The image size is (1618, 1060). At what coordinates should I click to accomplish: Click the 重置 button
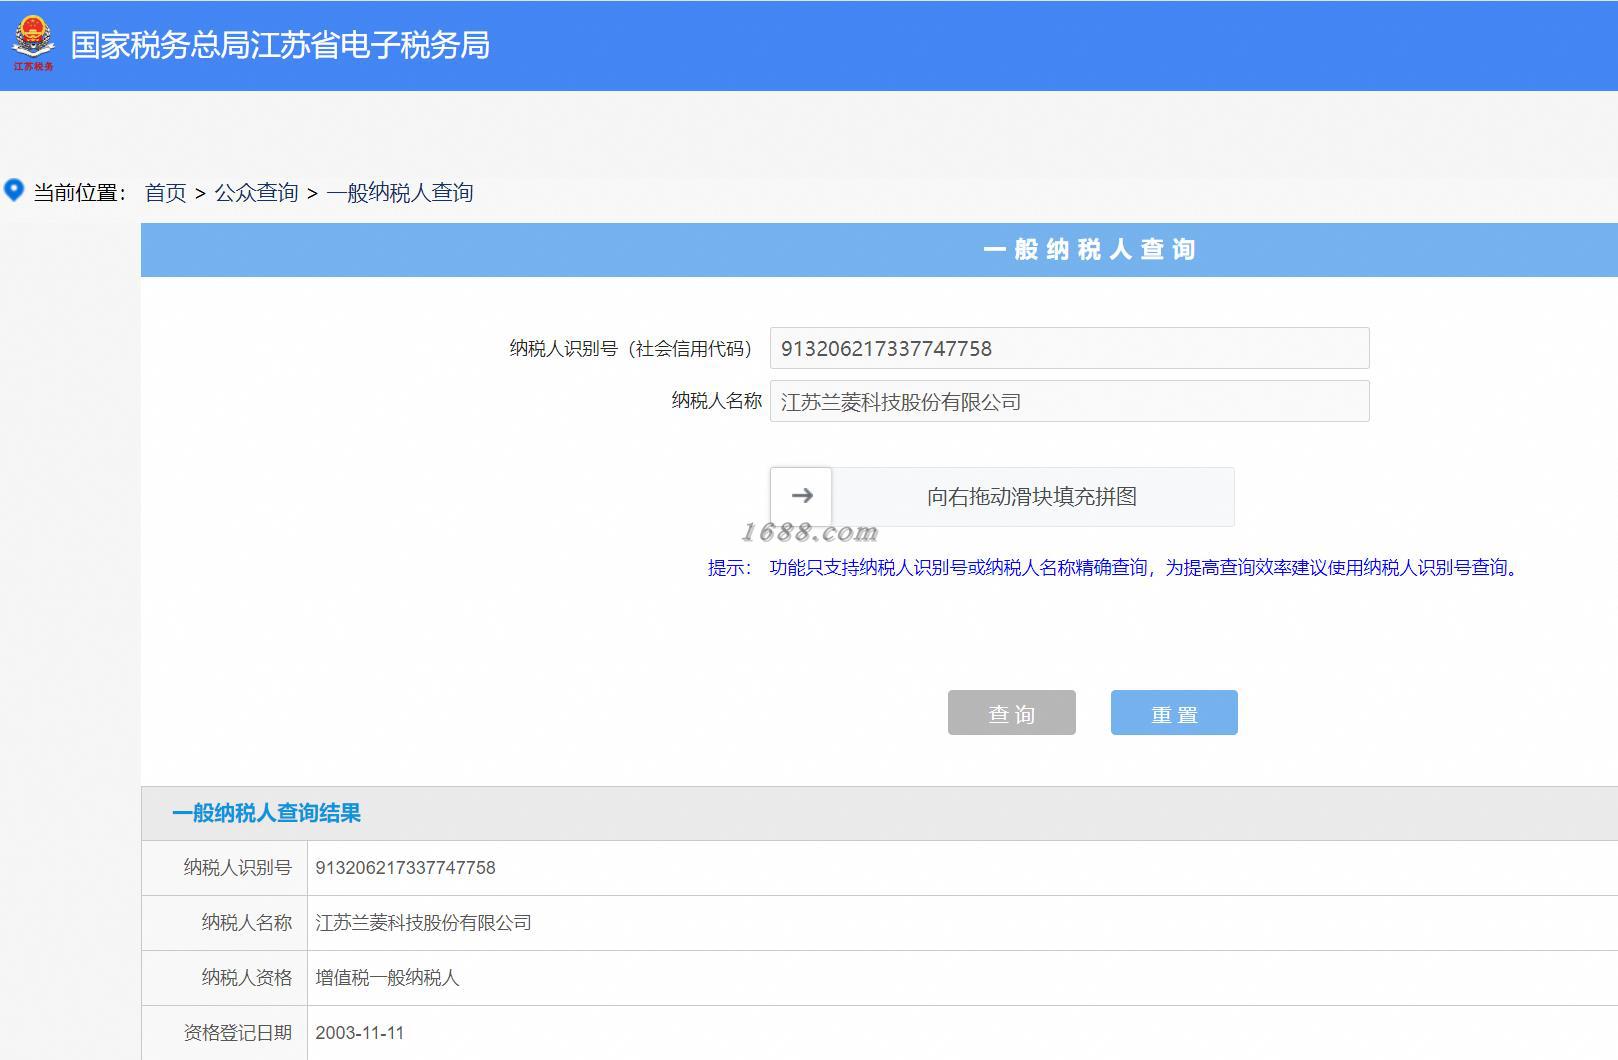click(1174, 713)
